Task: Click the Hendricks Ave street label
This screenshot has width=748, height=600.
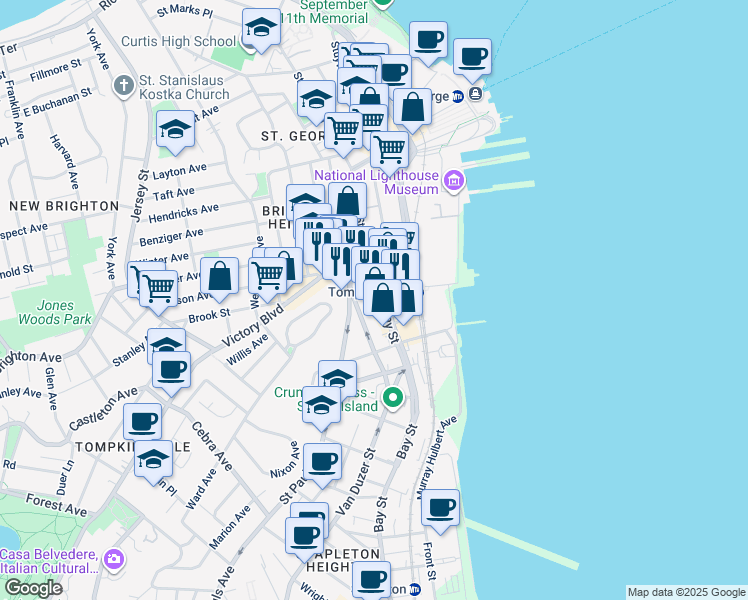Action: point(184,214)
